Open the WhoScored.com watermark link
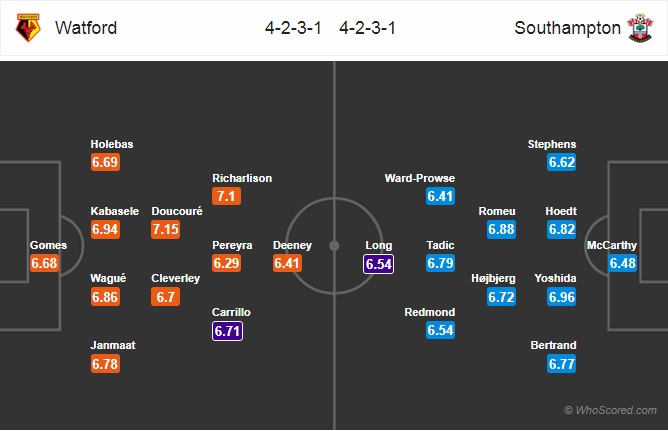This screenshot has width=668, height=431. tap(610, 410)
